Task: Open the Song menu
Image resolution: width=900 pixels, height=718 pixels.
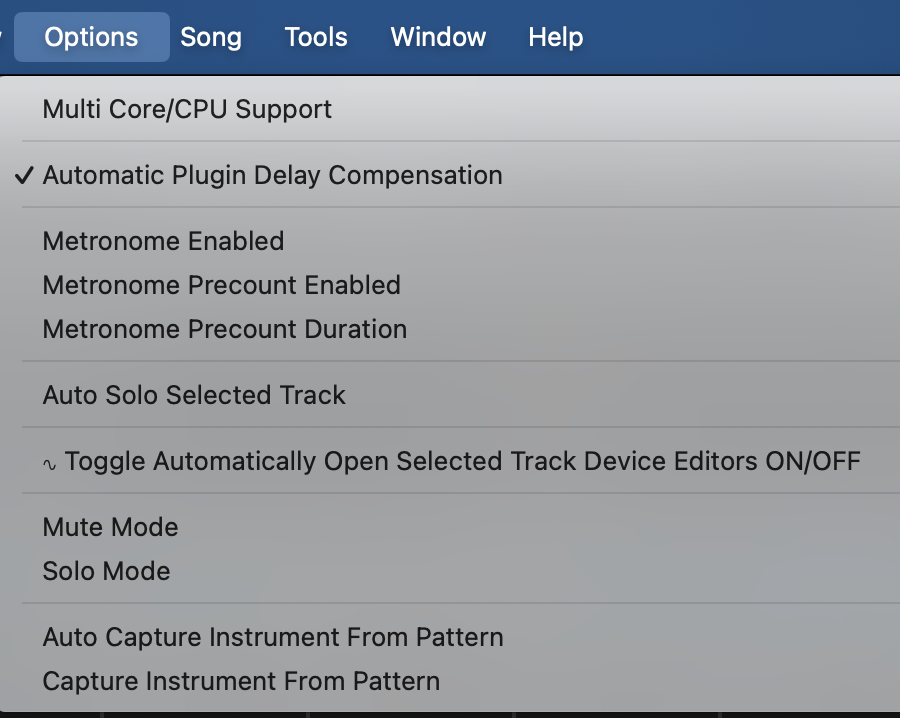Action: (210, 37)
